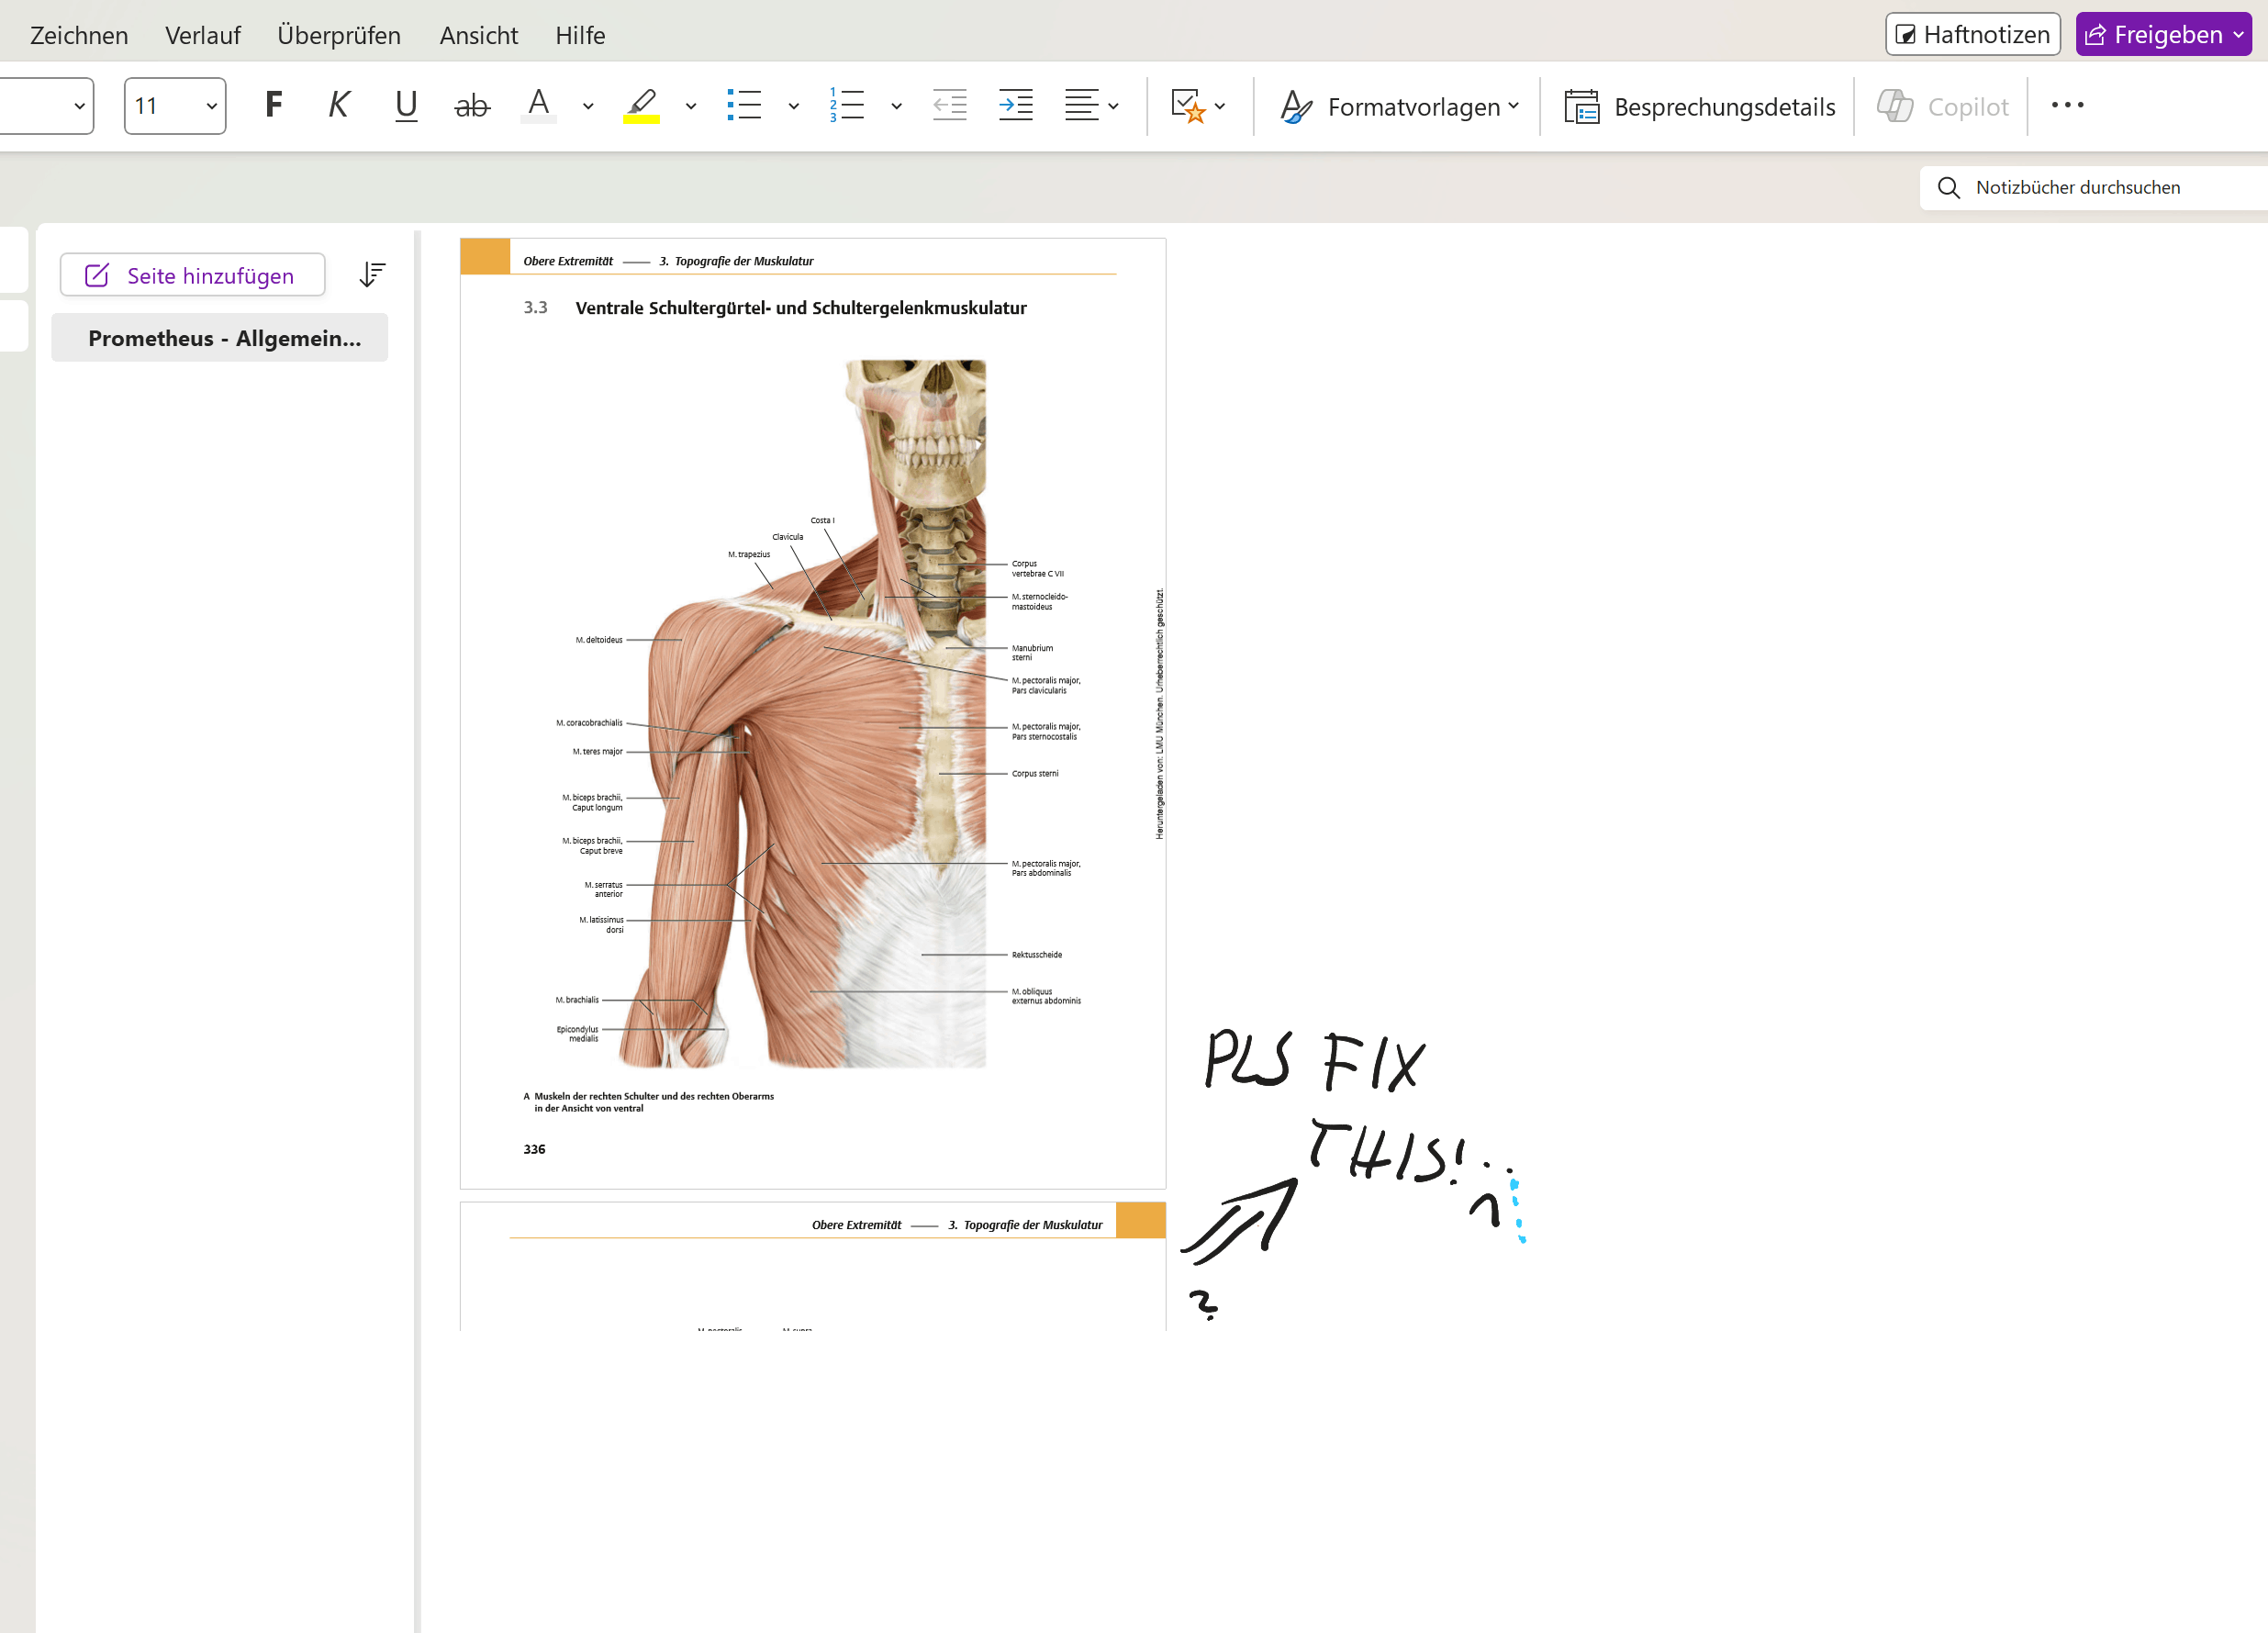The width and height of the screenshot is (2268, 1633).
Task: Insert a numbered list
Action: [x=847, y=105]
